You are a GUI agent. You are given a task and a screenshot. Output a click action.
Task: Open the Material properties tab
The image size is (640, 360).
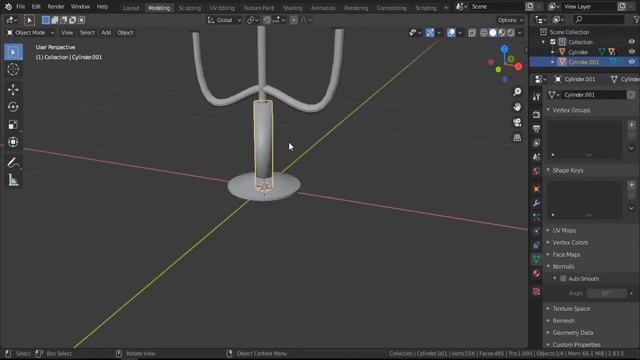[x=536, y=273]
